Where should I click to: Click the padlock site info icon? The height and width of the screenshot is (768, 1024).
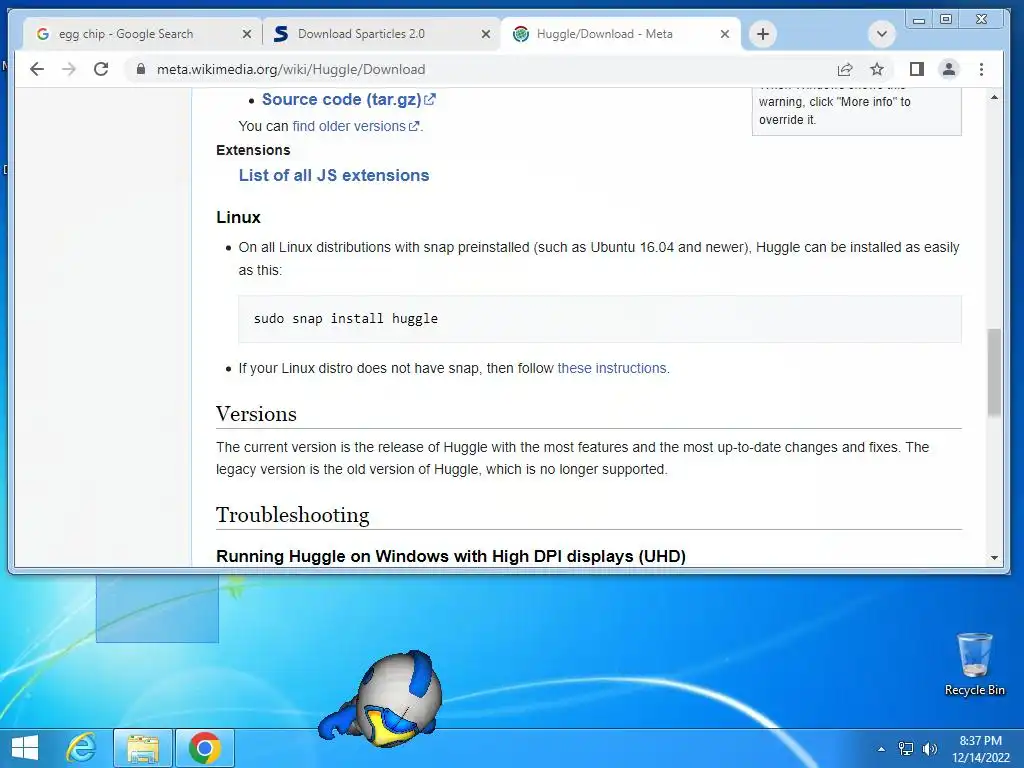pyautogui.click(x=140, y=69)
